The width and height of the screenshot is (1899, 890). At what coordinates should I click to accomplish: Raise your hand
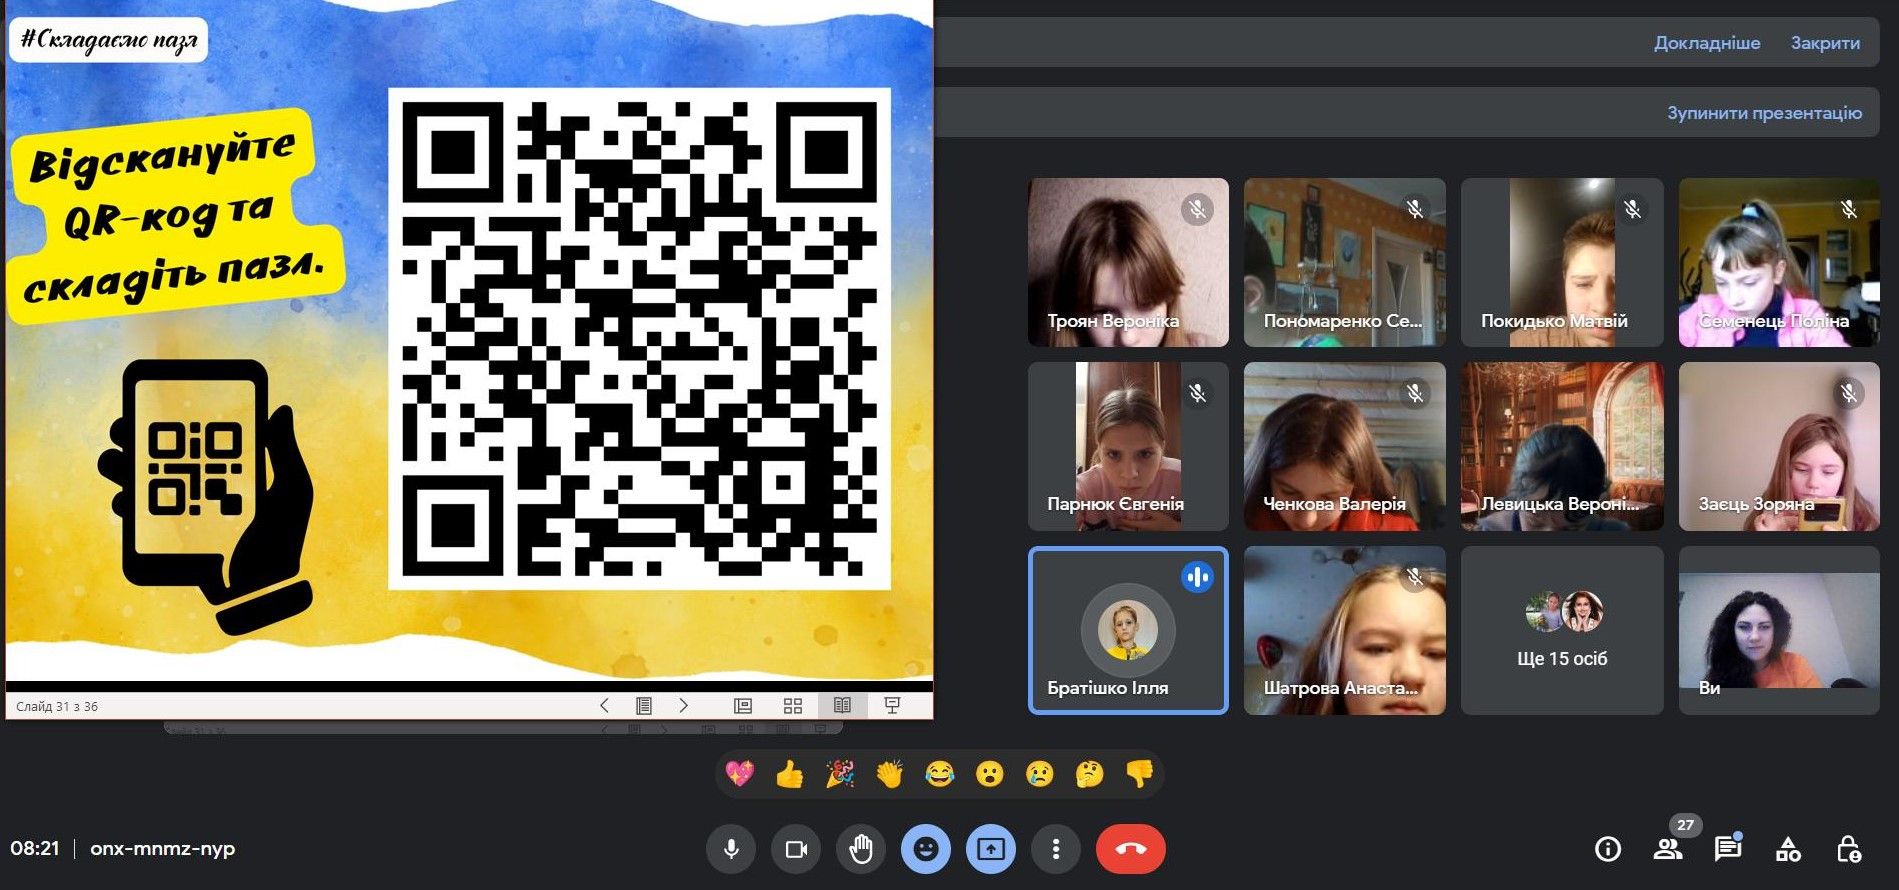point(861,849)
